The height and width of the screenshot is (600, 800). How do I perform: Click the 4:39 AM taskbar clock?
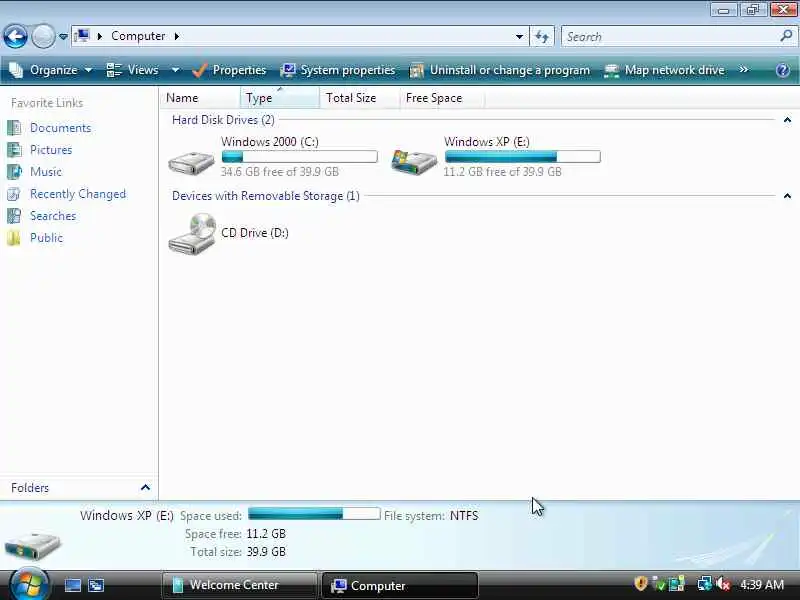coord(761,585)
